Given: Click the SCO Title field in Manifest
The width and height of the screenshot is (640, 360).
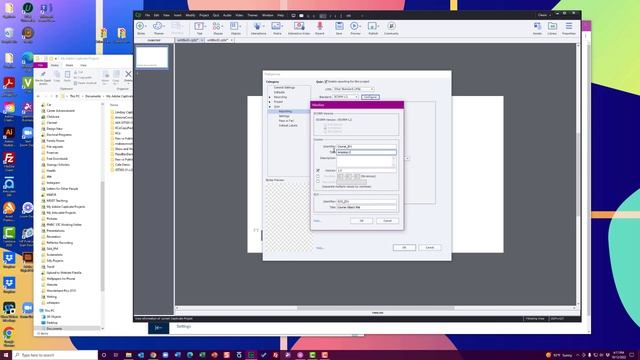Looking at the screenshot, I should tap(366, 207).
